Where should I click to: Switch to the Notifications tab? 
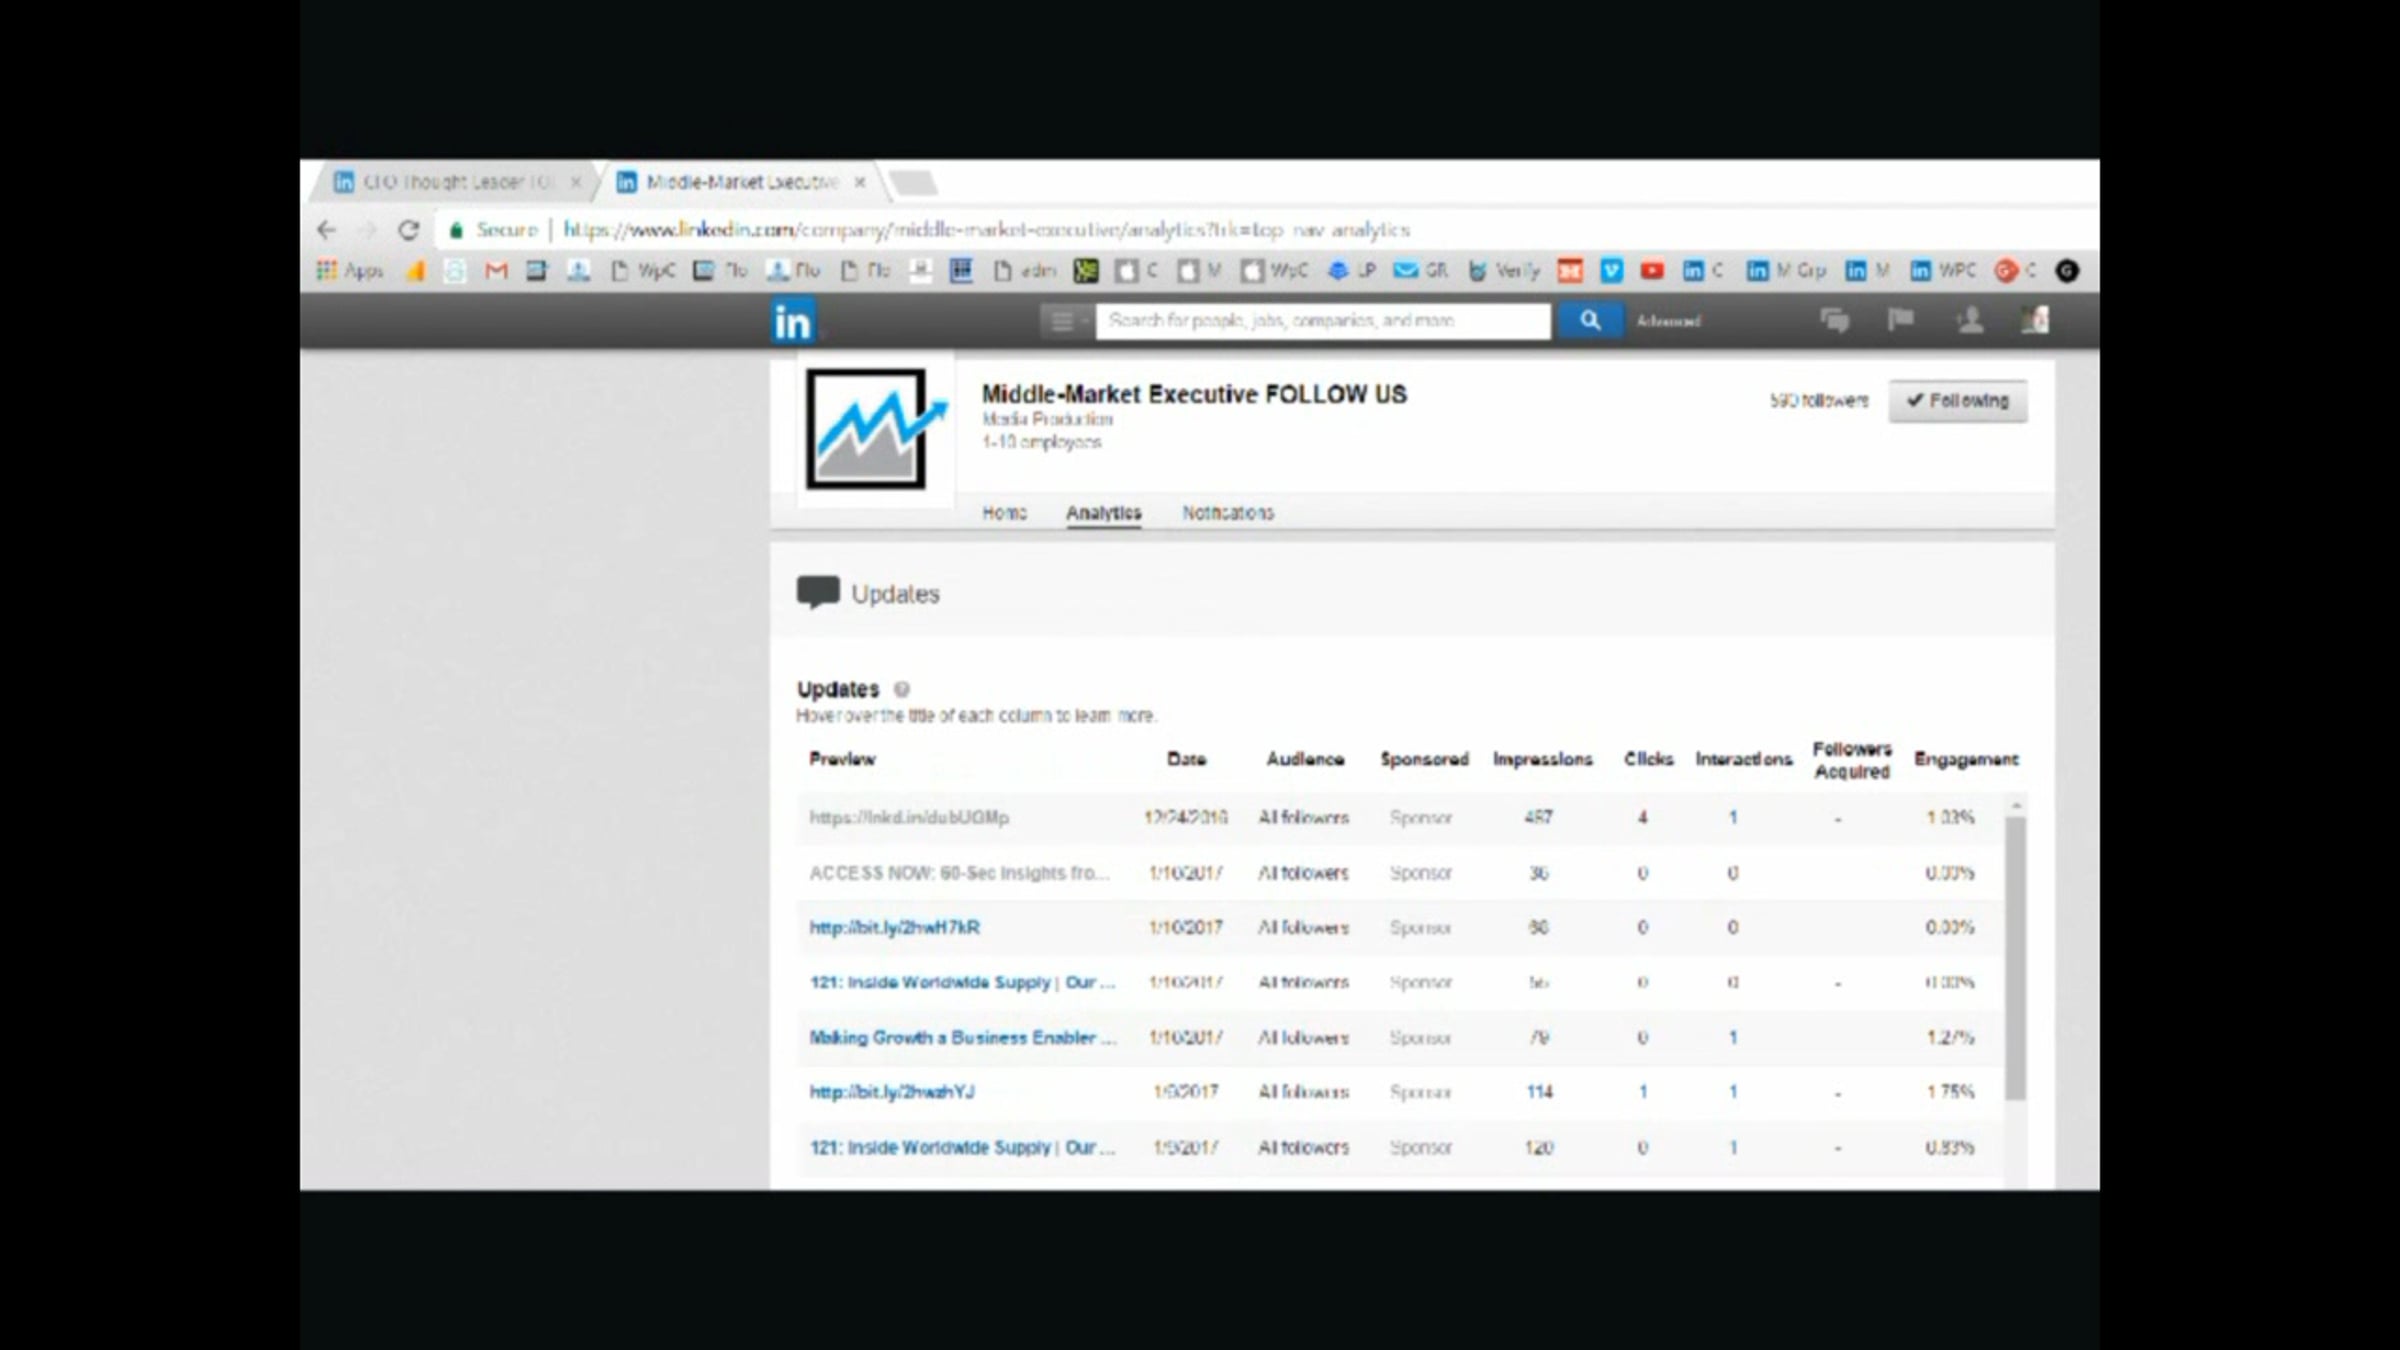coord(1227,513)
